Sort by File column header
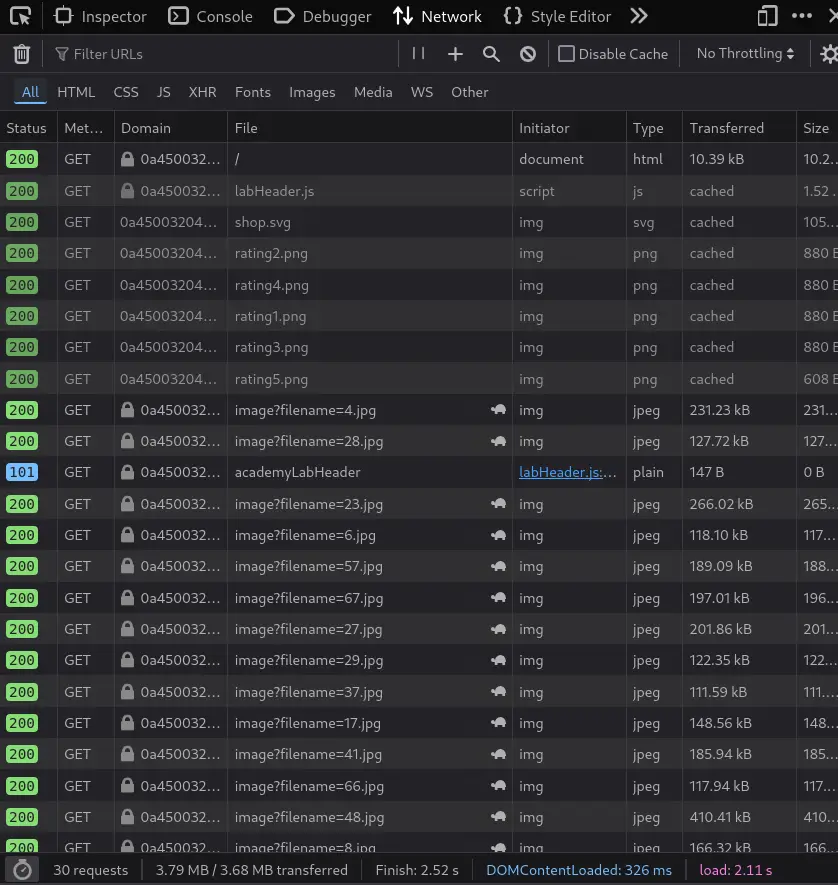Viewport: 838px width, 885px height. point(370,128)
